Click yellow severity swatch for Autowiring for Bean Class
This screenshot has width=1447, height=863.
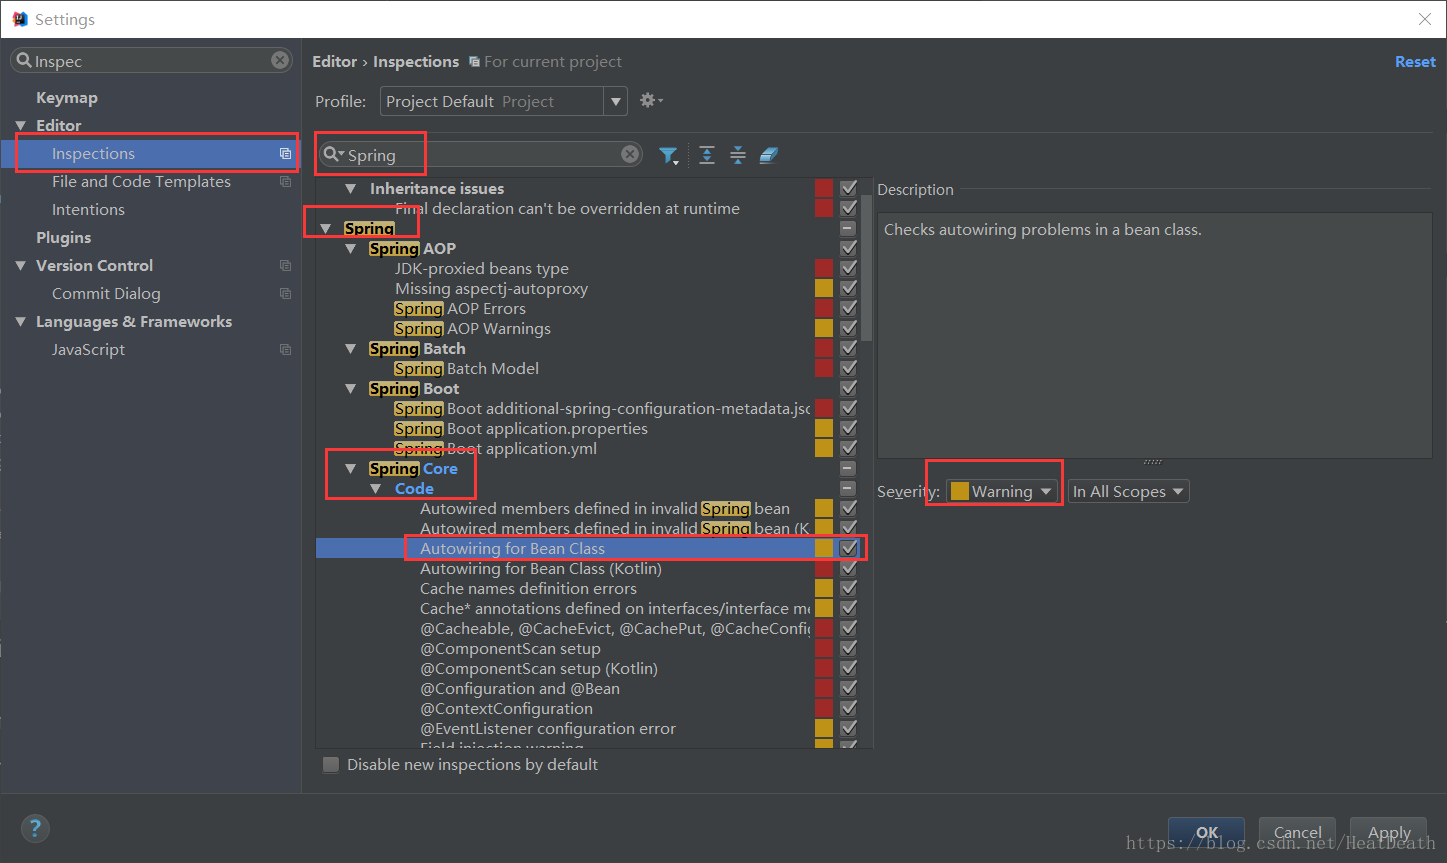pos(824,548)
